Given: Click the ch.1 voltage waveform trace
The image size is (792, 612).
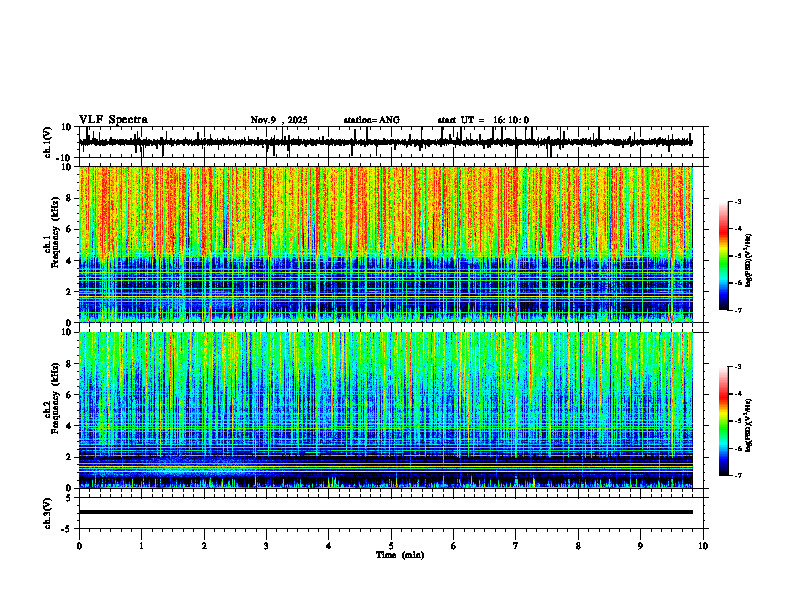Looking at the screenshot, I should pyautogui.click(x=385, y=142).
